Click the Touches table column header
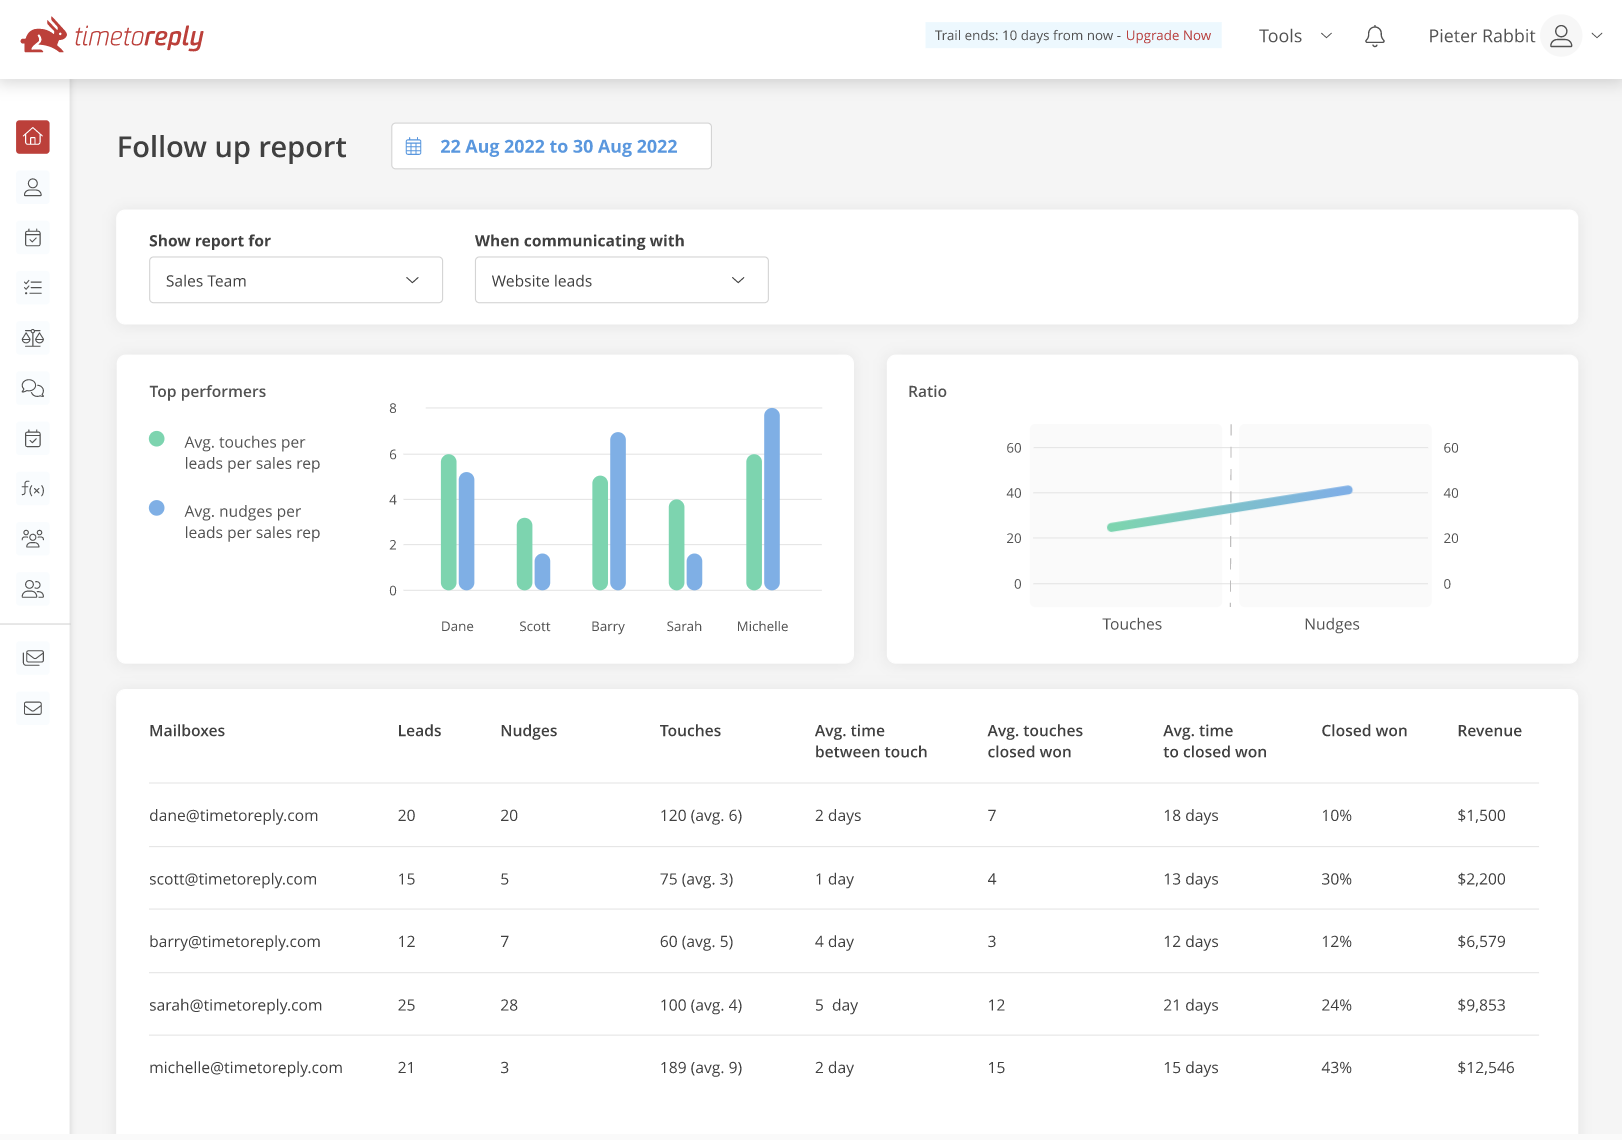1622x1140 pixels. point(690,731)
